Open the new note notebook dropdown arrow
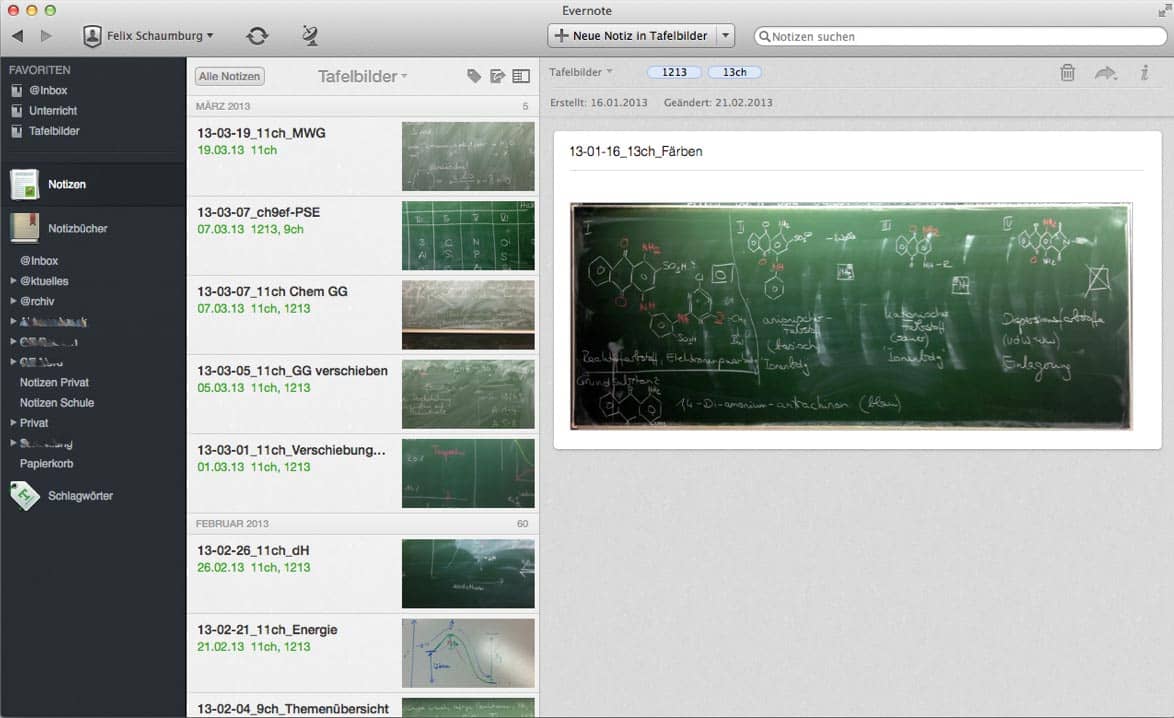Viewport: 1174px width, 718px height. click(x=725, y=36)
